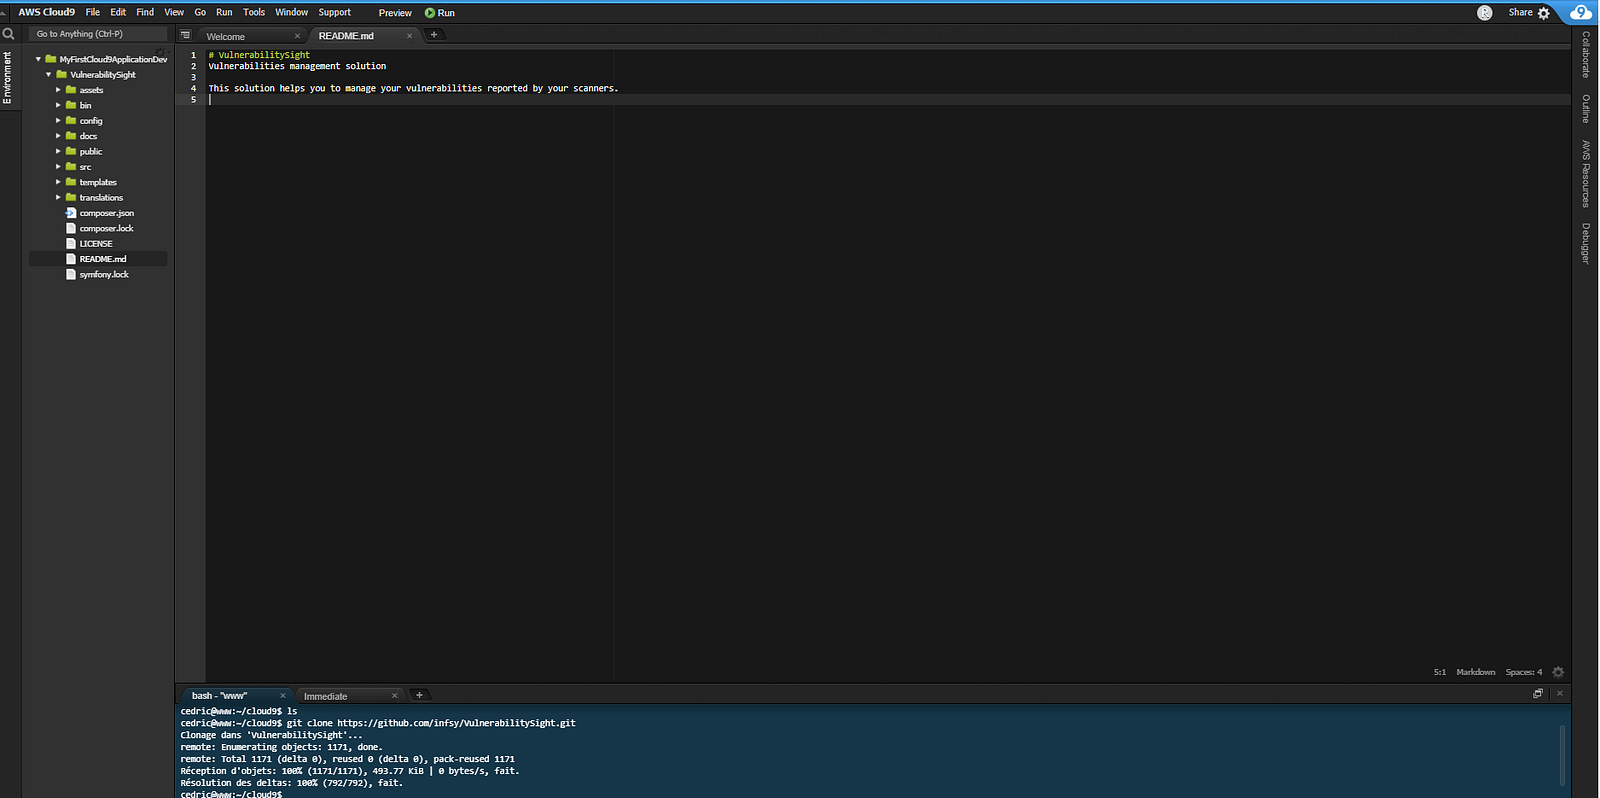Open the Edit menu
The height and width of the screenshot is (798, 1600).
(x=118, y=13)
